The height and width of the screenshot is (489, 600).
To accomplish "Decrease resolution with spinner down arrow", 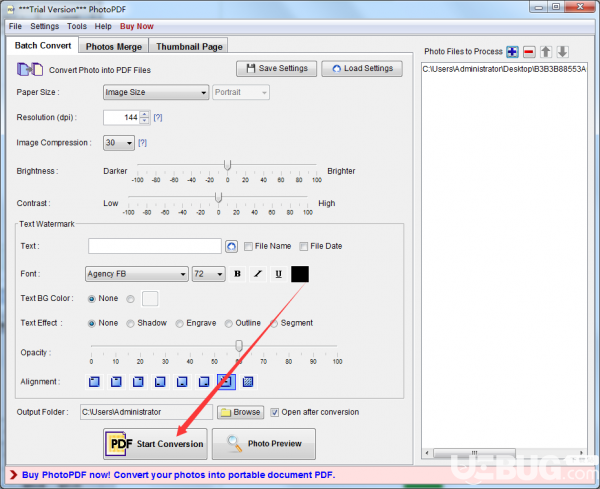I will click(144, 121).
